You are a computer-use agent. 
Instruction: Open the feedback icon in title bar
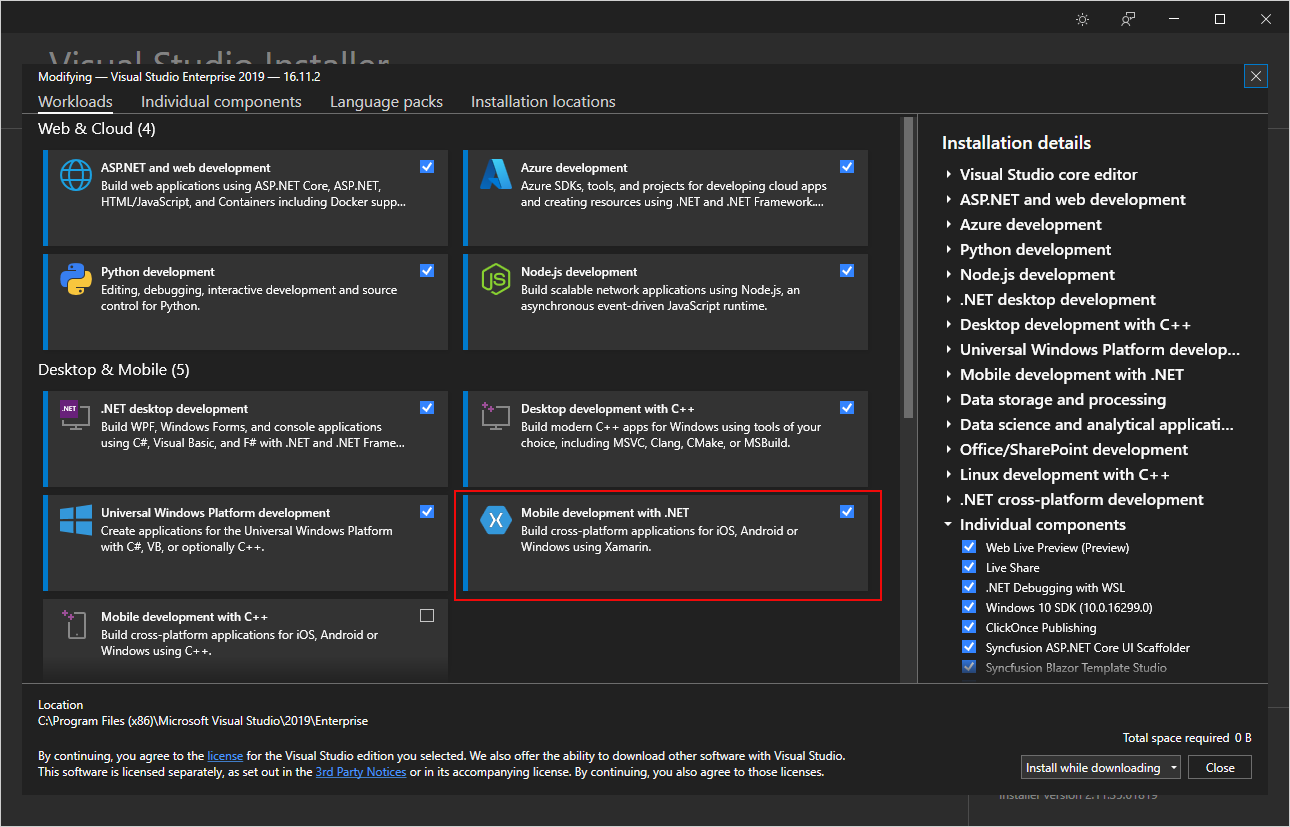point(1128,19)
